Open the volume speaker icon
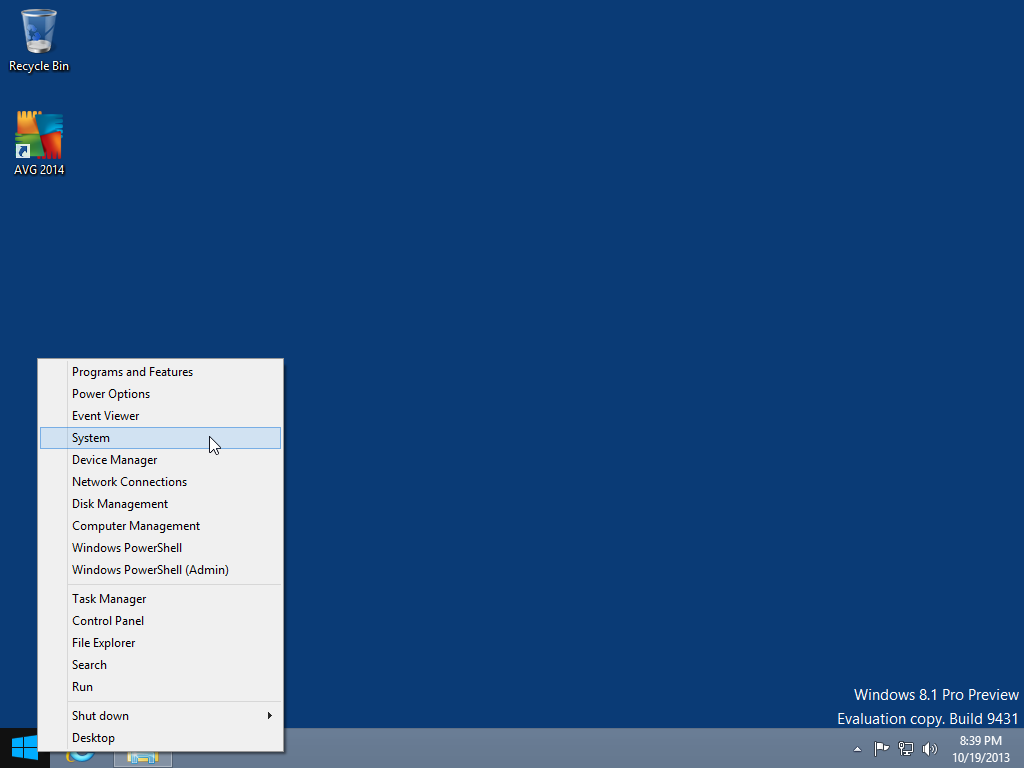Image resolution: width=1024 pixels, height=768 pixels. coord(929,748)
